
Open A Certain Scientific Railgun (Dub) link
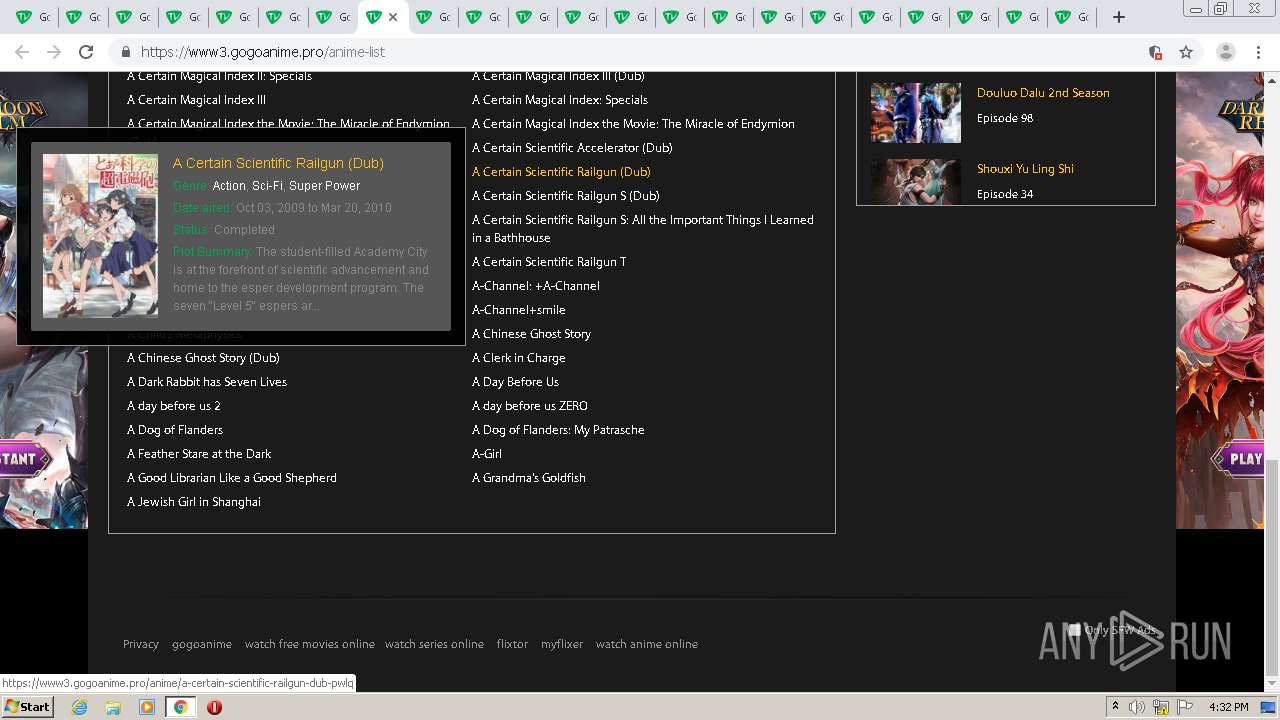click(x=561, y=172)
